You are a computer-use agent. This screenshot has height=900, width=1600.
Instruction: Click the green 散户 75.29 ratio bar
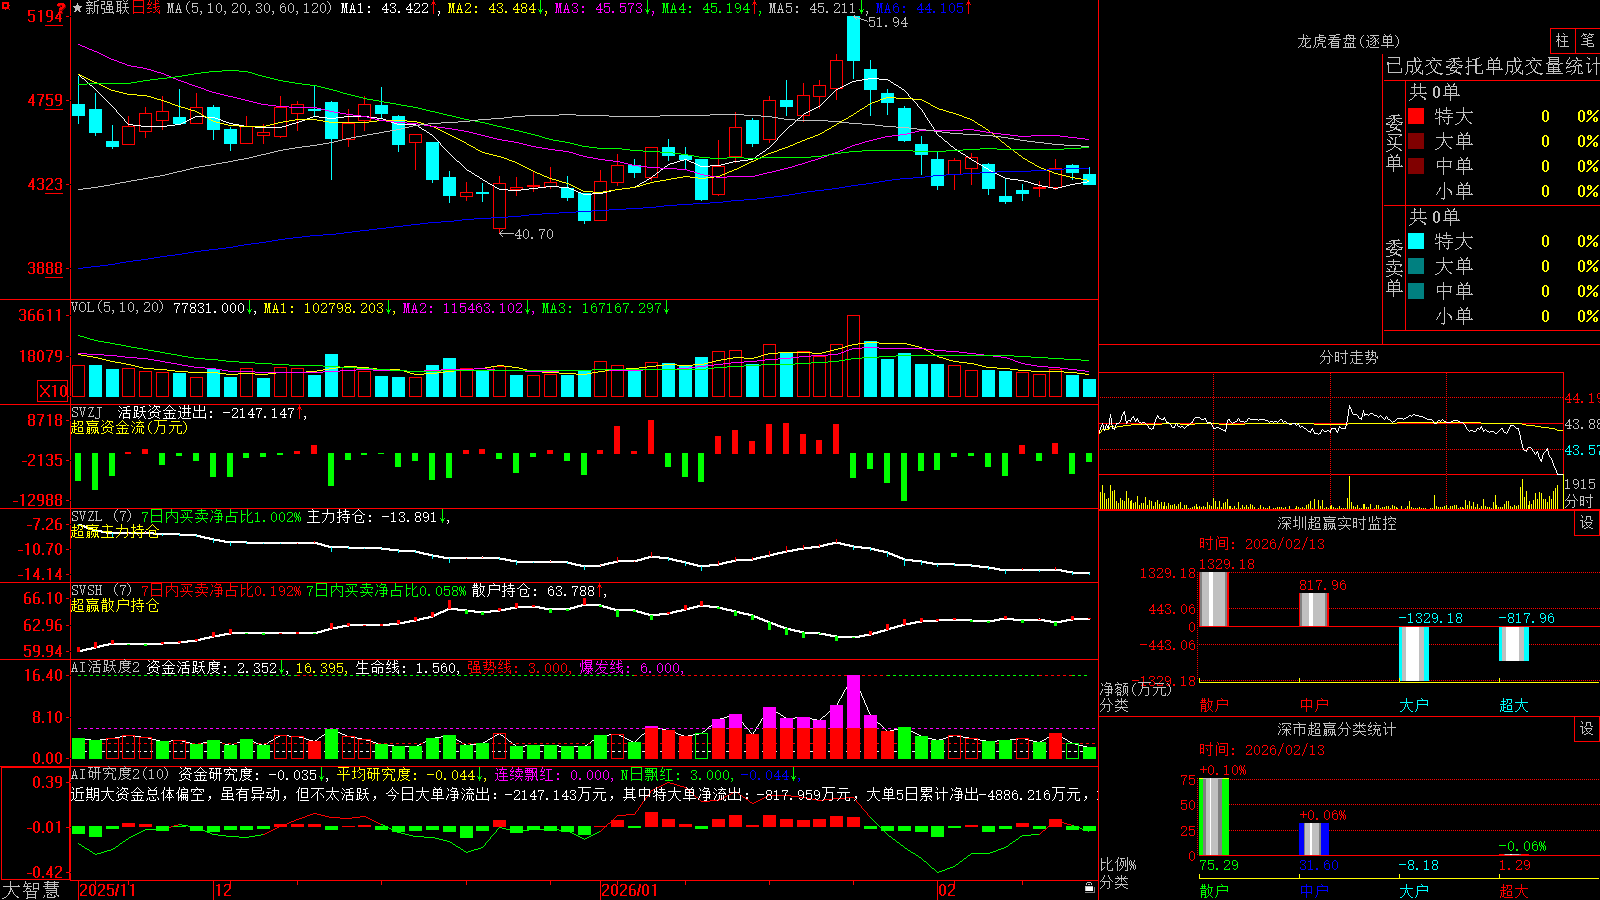pos(1213,816)
